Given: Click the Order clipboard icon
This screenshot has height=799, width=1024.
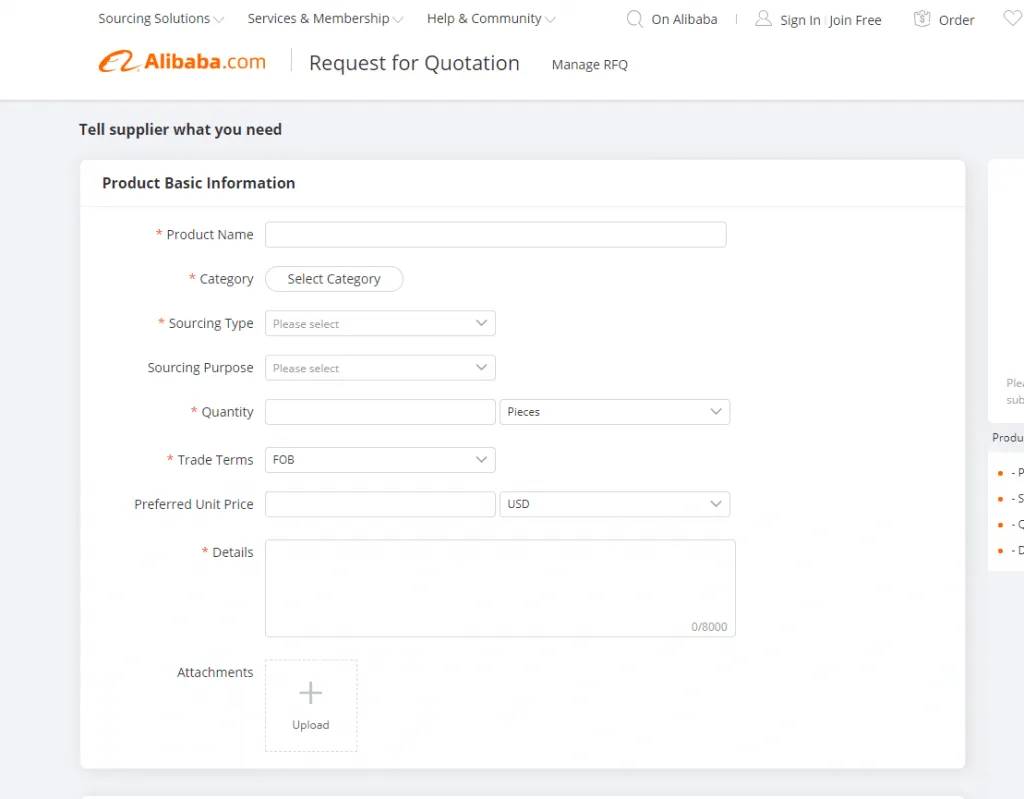Looking at the screenshot, I should click(921, 19).
